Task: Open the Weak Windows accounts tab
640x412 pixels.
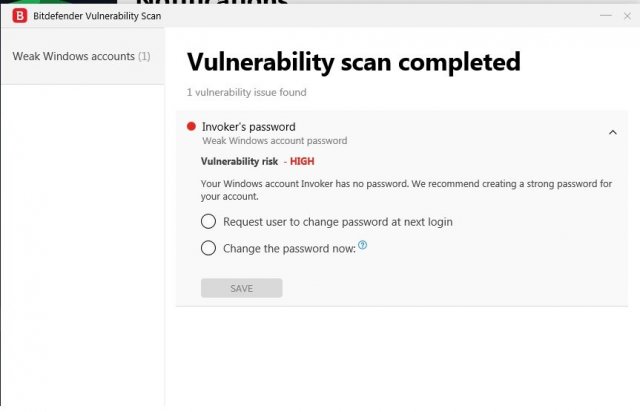Action: pyautogui.click(x=81, y=57)
